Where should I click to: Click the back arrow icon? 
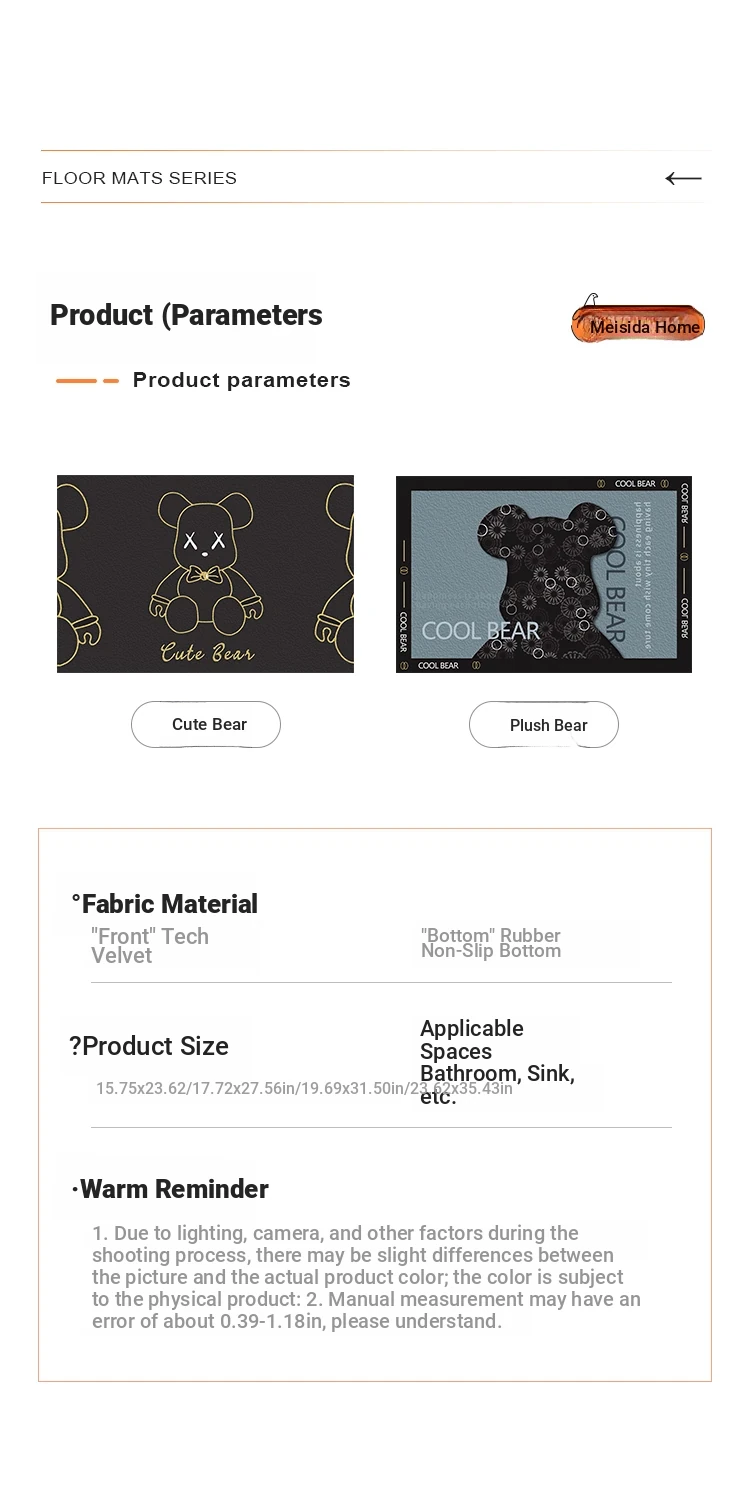coord(683,178)
